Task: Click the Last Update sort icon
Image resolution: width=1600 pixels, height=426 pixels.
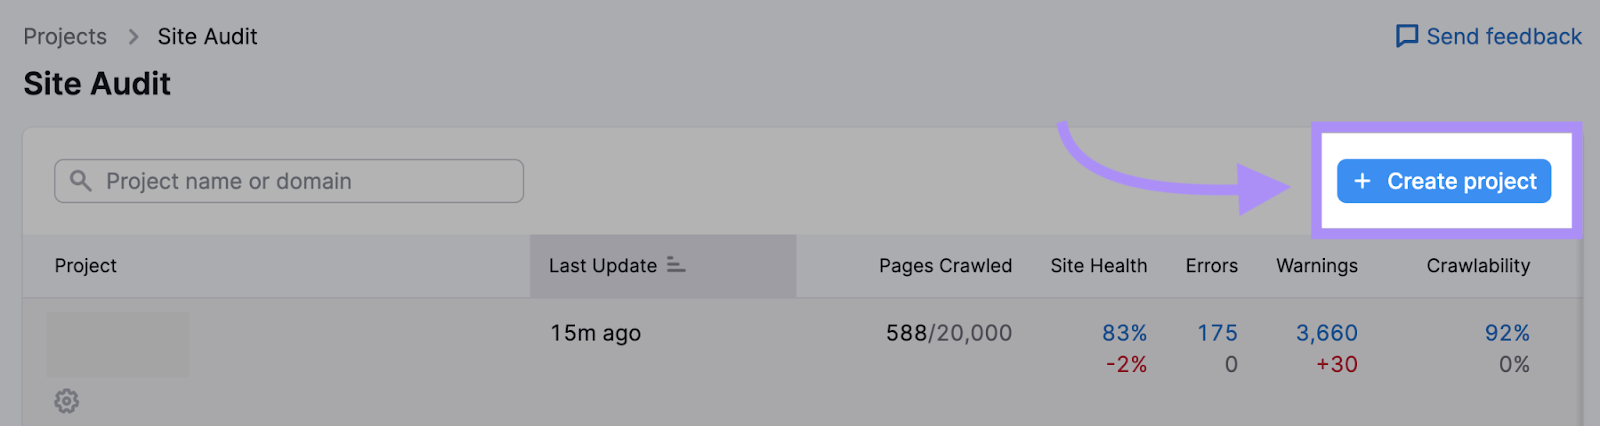Action: [x=677, y=265]
